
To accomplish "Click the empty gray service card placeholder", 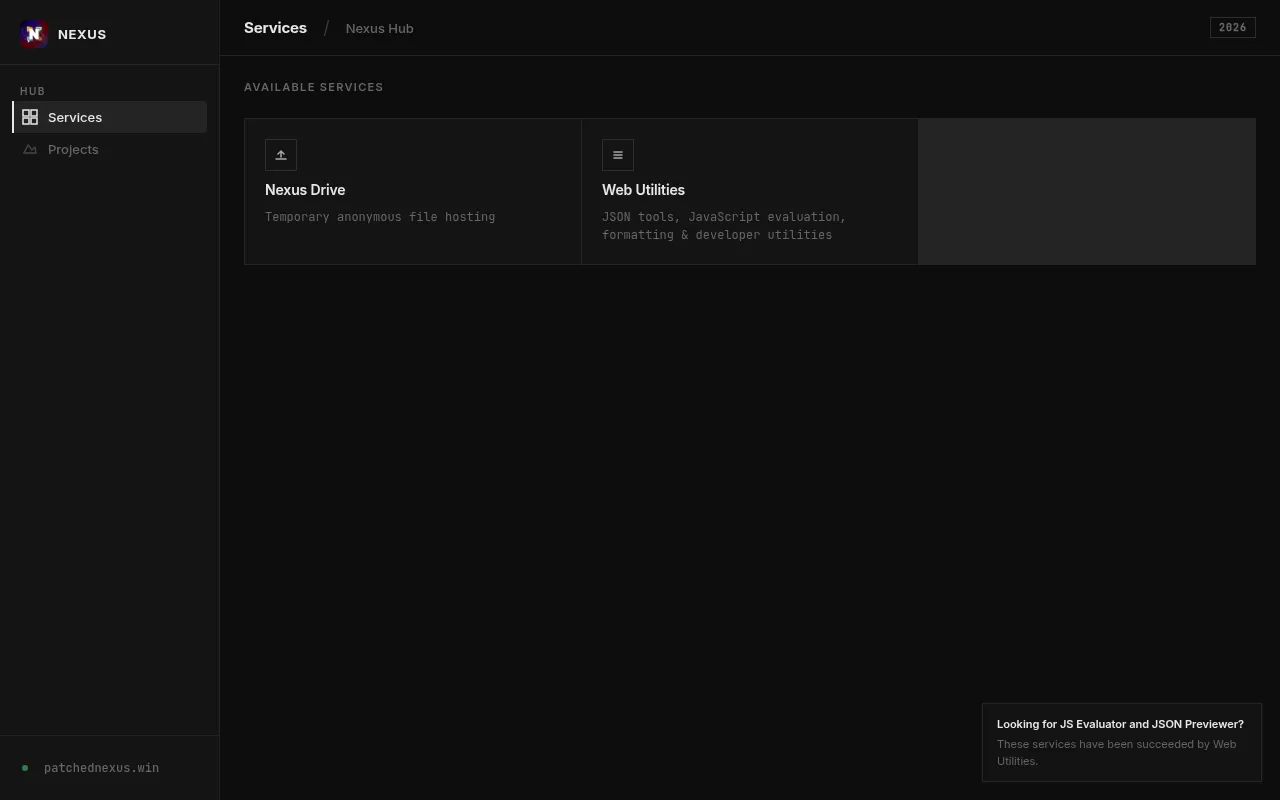I will [1087, 191].
